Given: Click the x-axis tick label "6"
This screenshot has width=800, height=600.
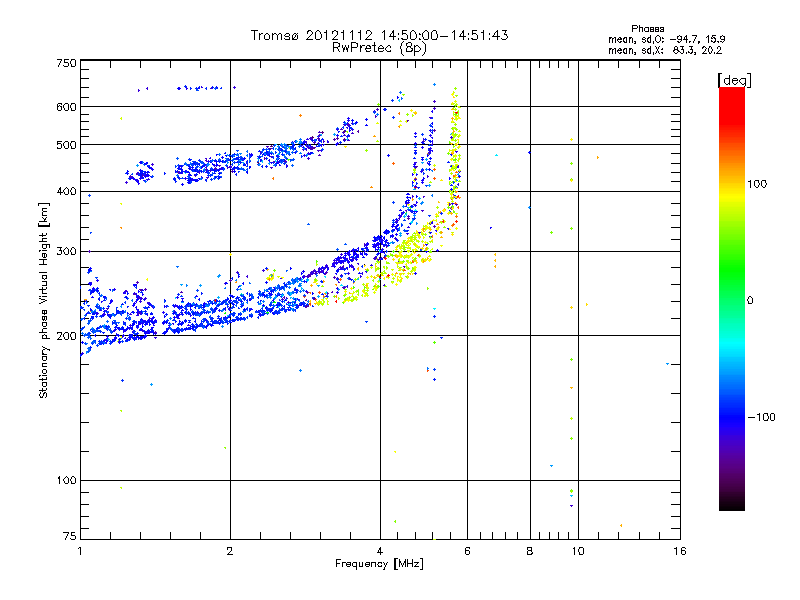Looking at the screenshot, I should (467, 551).
